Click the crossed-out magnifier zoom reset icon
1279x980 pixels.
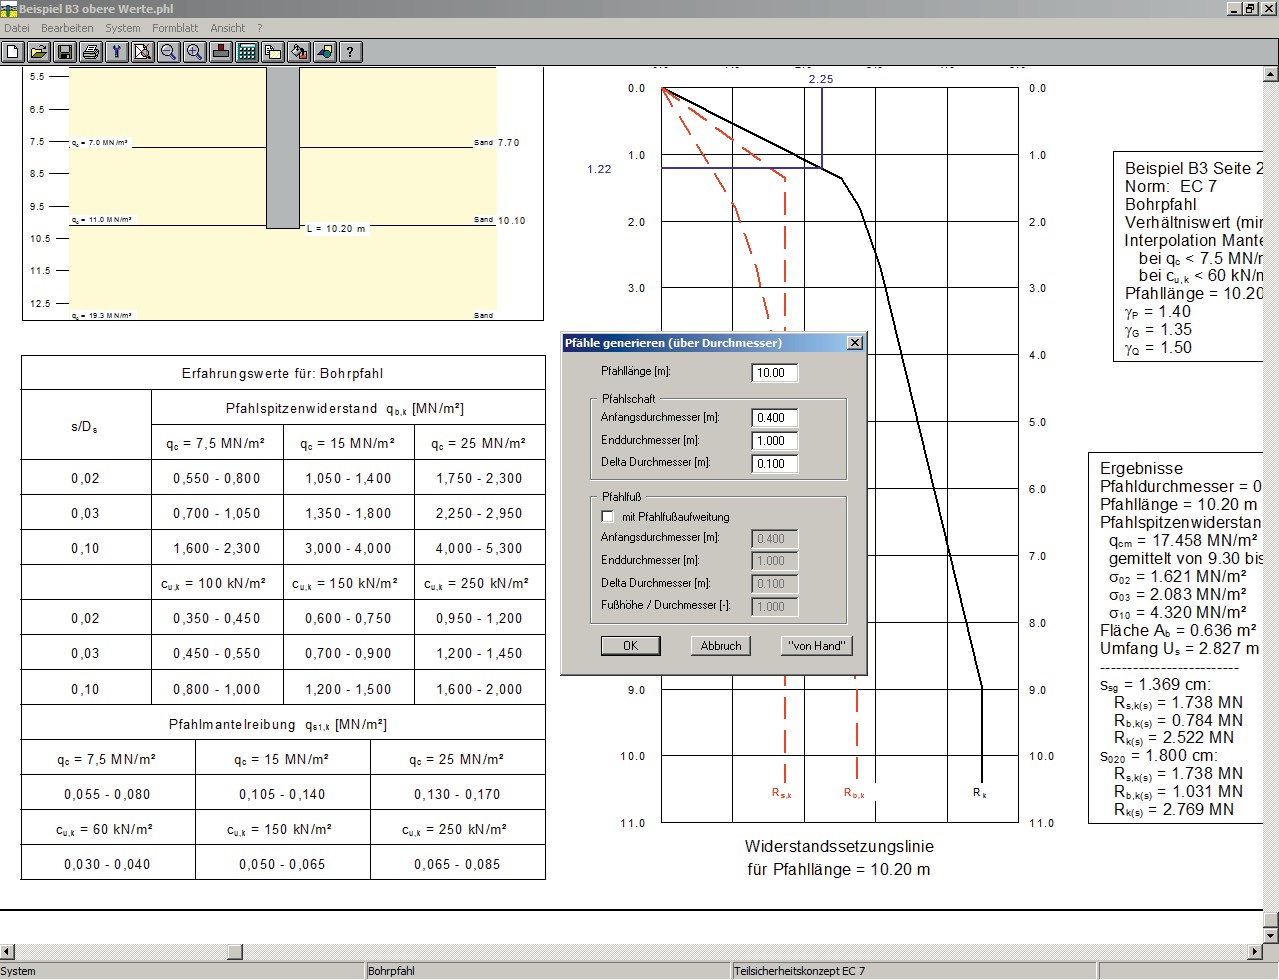pyautogui.click(x=143, y=52)
